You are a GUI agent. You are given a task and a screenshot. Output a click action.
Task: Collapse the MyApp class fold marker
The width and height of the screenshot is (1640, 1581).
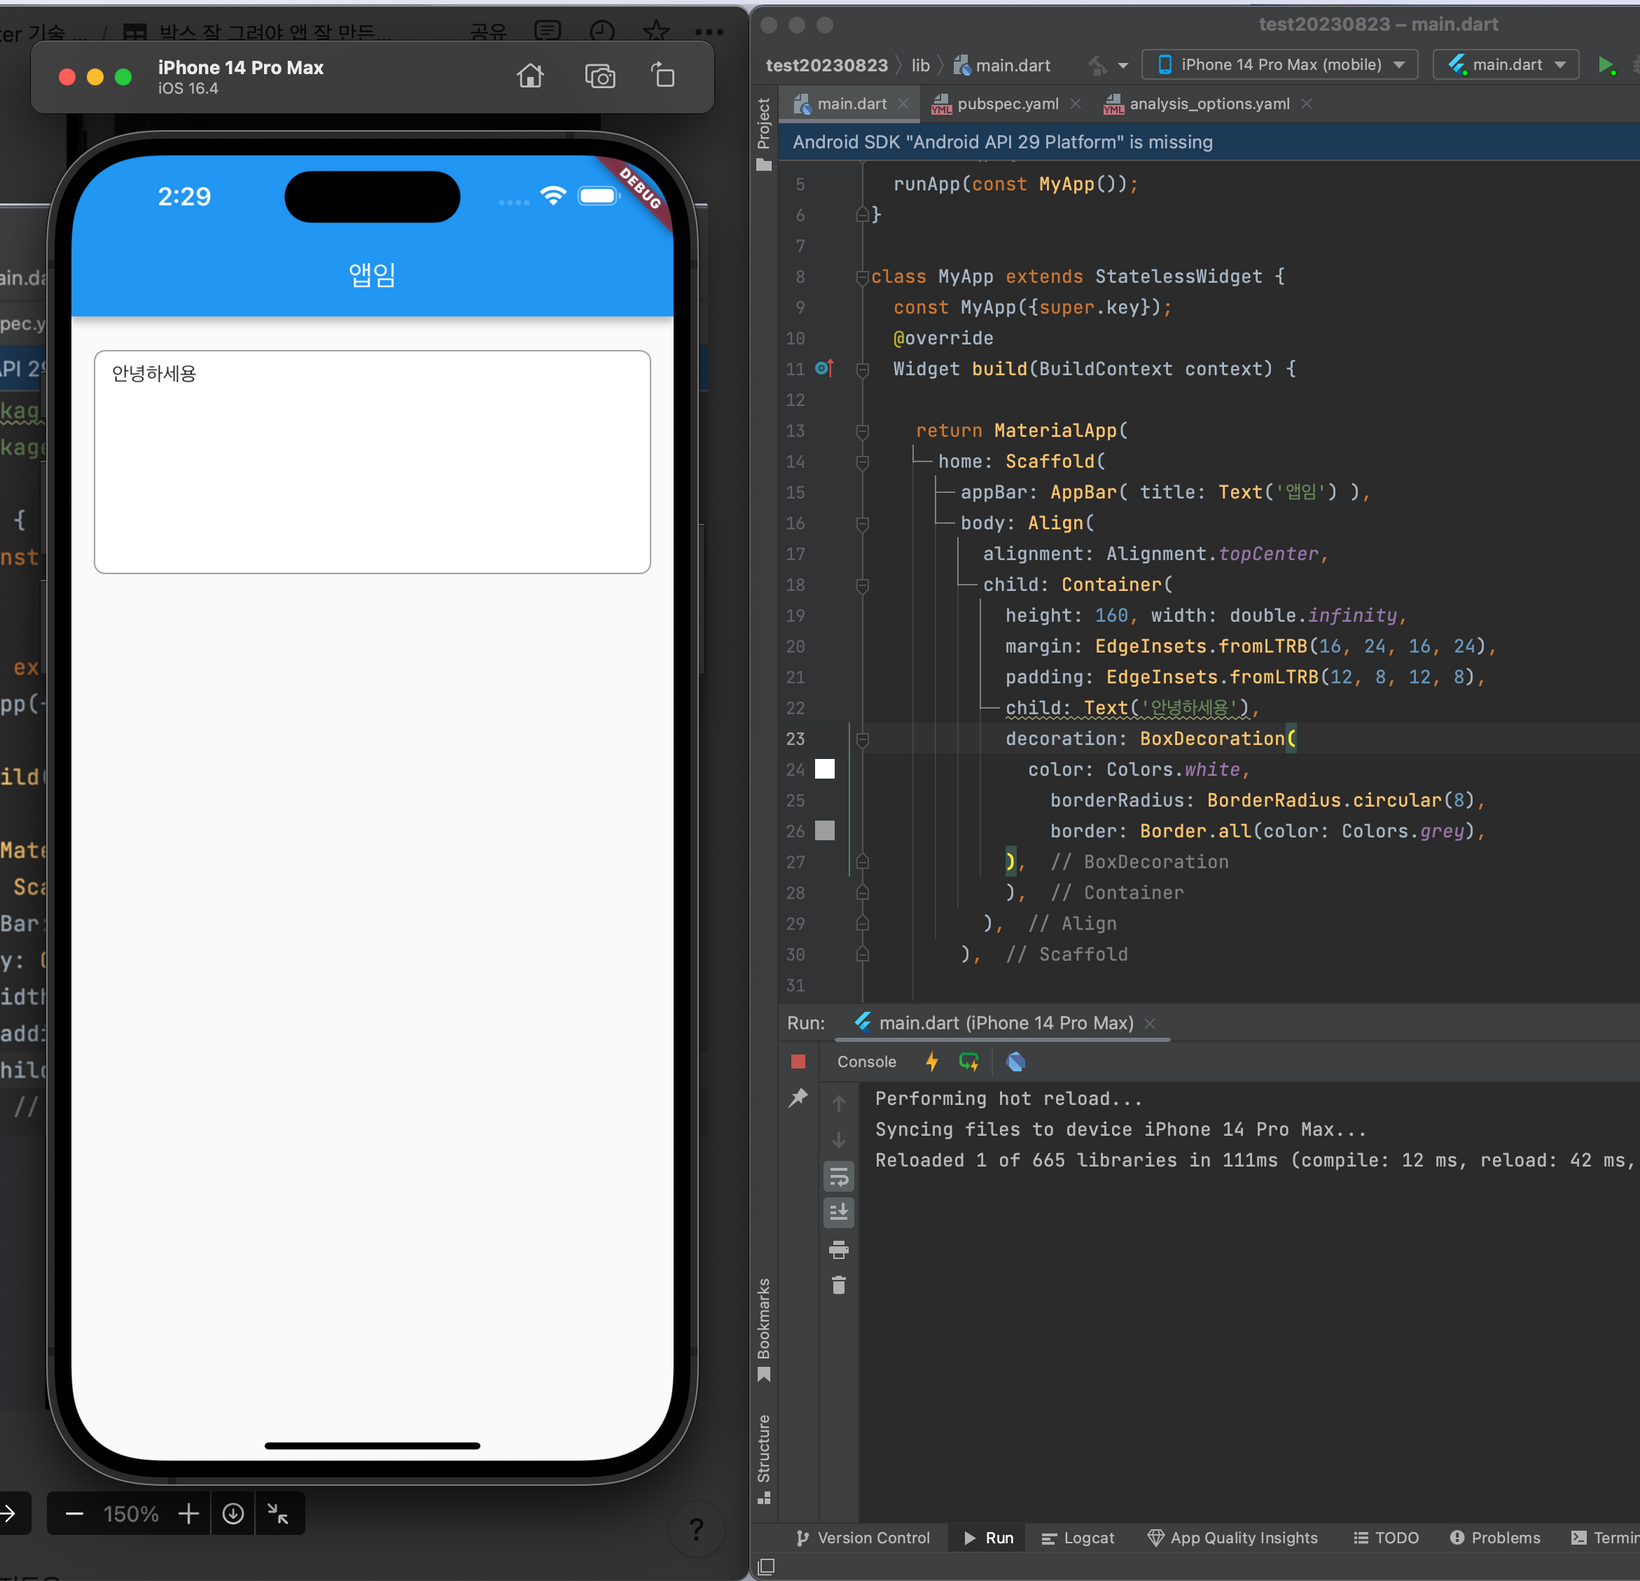(x=862, y=277)
